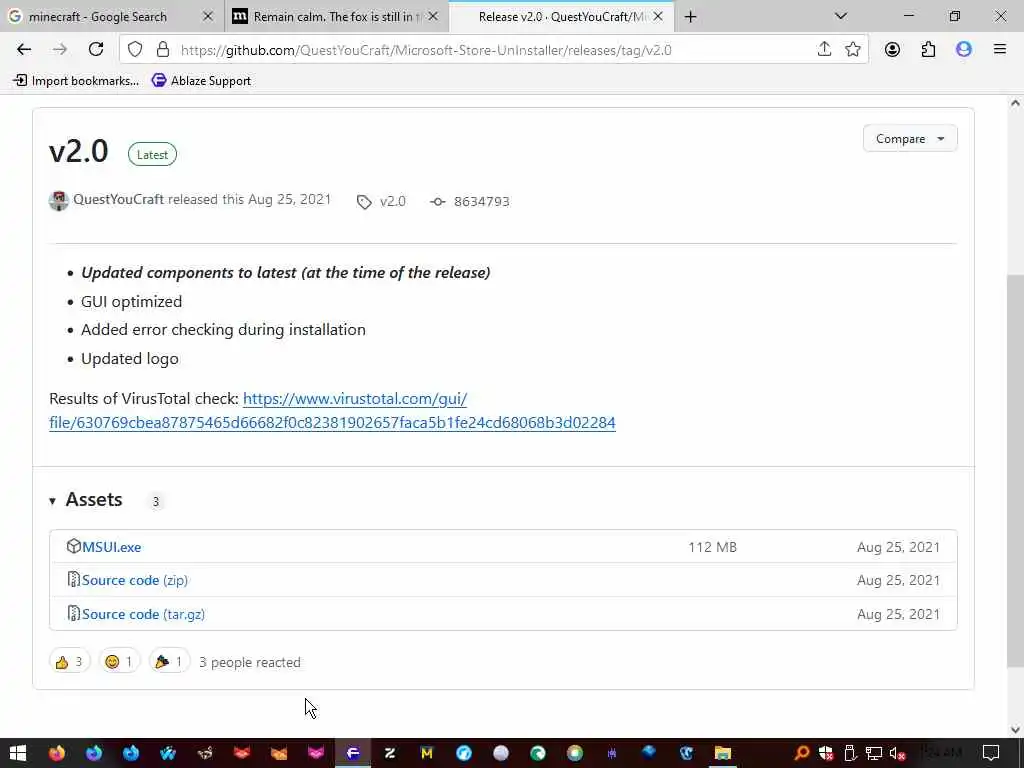Viewport: 1024px width, 768px height.
Task: Click the MSUI.exe package icon
Action: click(x=73, y=546)
